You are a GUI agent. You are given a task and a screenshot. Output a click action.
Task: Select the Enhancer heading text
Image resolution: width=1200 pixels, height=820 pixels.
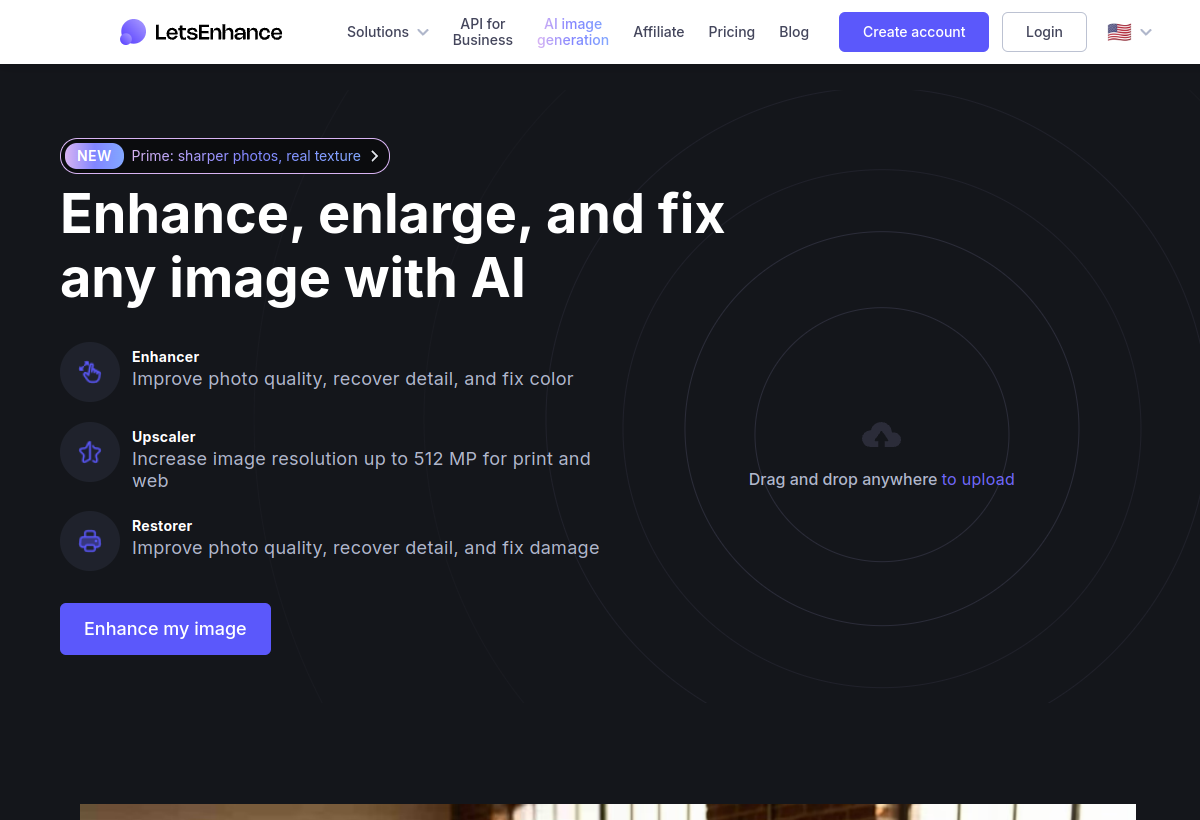point(166,357)
